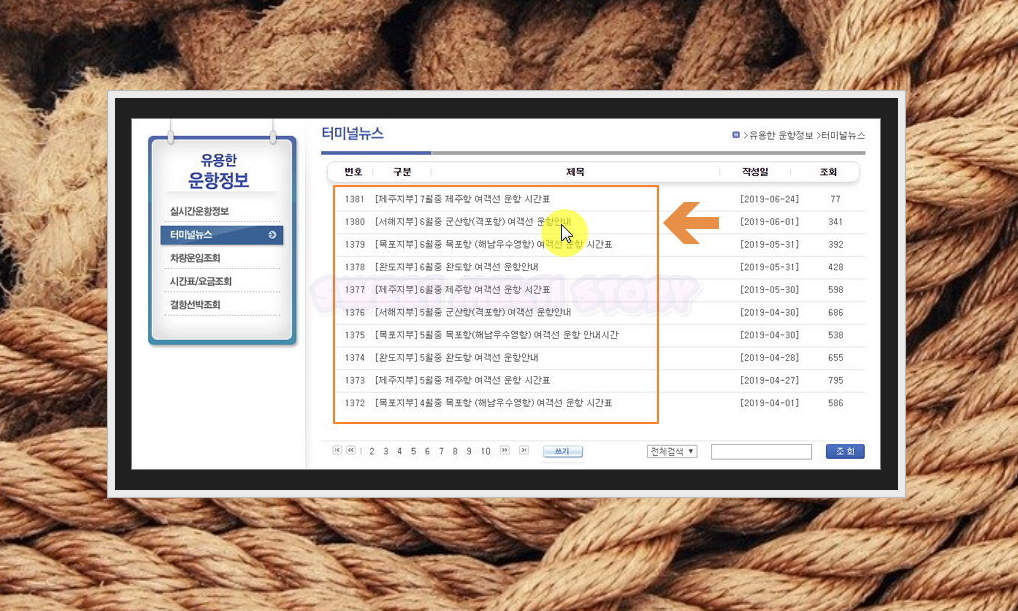Go to page 7

point(441,451)
